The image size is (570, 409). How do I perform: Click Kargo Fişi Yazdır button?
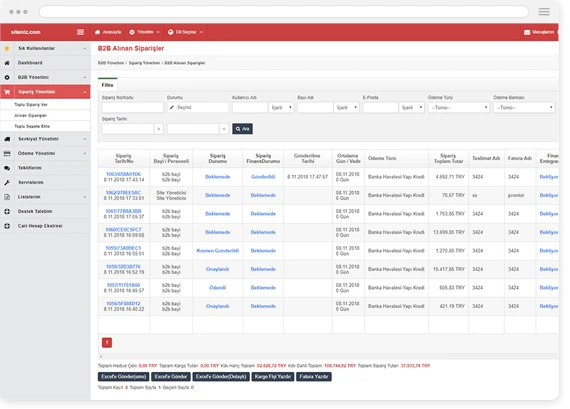[273, 377]
